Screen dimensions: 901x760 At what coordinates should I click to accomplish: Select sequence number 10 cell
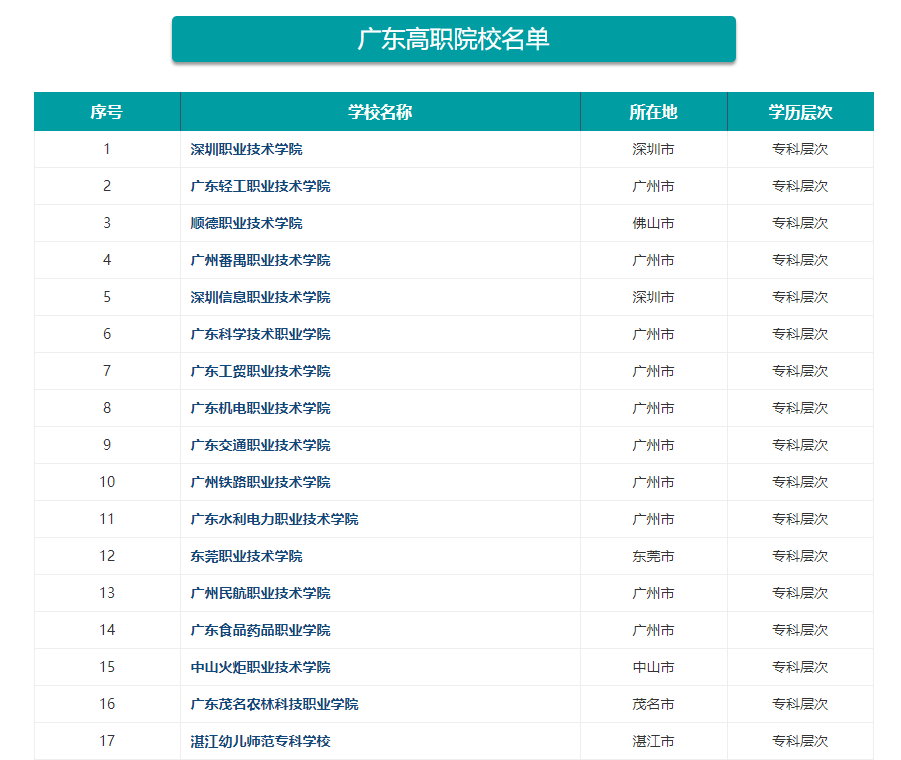(107, 482)
